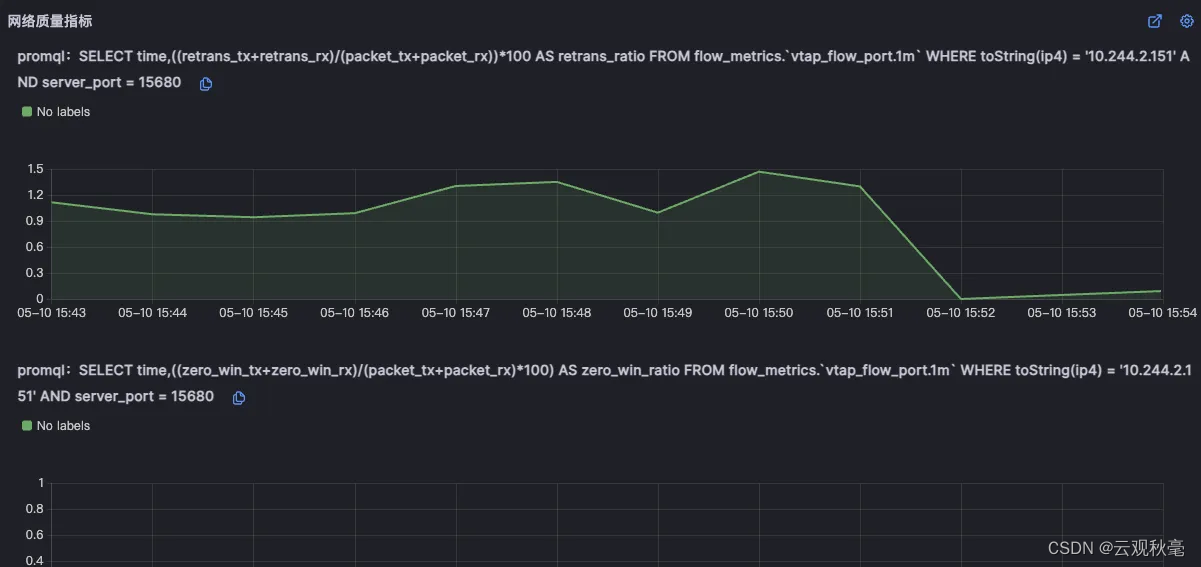Click the retrans chart peak at 15:50
Viewport: 1201px width, 567px height.
pos(759,172)
